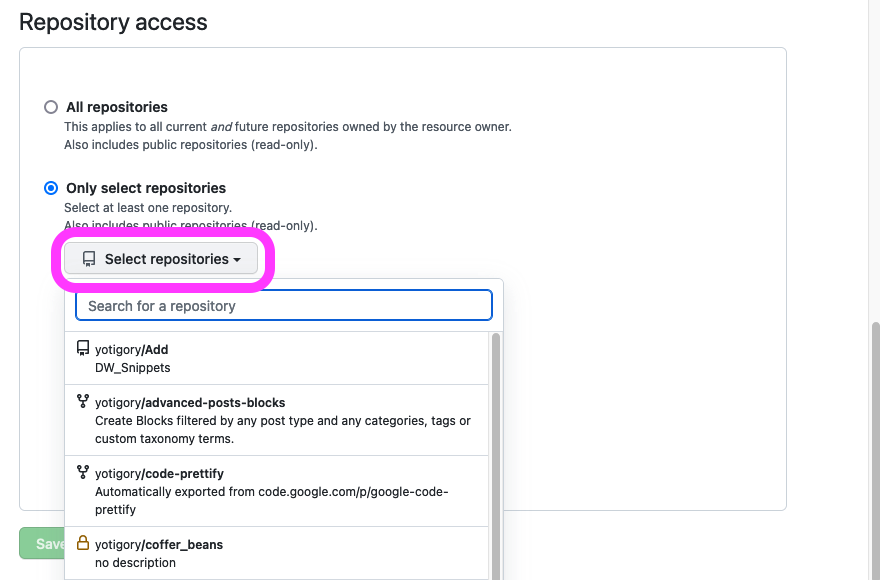This screenshot has width=880, height=580.
Task: Click the repository list scrollbar thumb
Action: click(496, 456)
